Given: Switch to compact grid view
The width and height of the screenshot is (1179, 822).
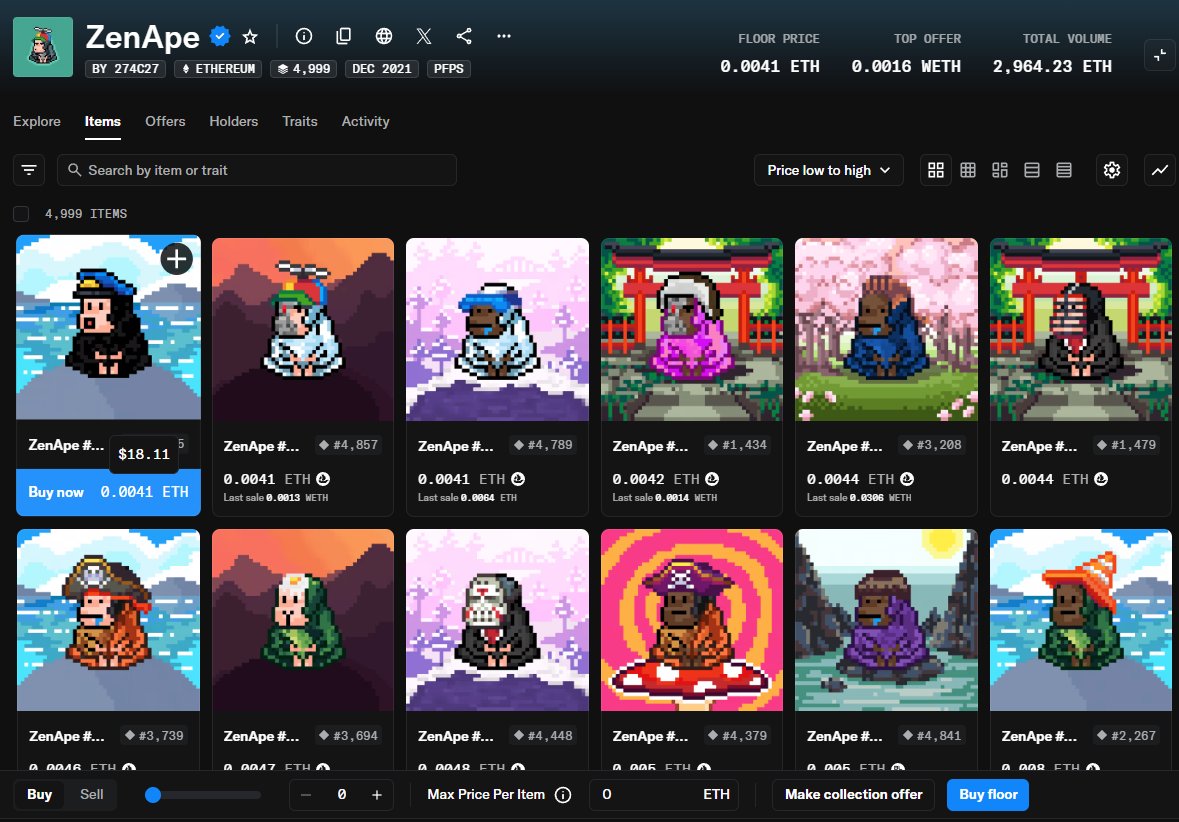Looking at the screenshot, I should [x=968, y=170].
